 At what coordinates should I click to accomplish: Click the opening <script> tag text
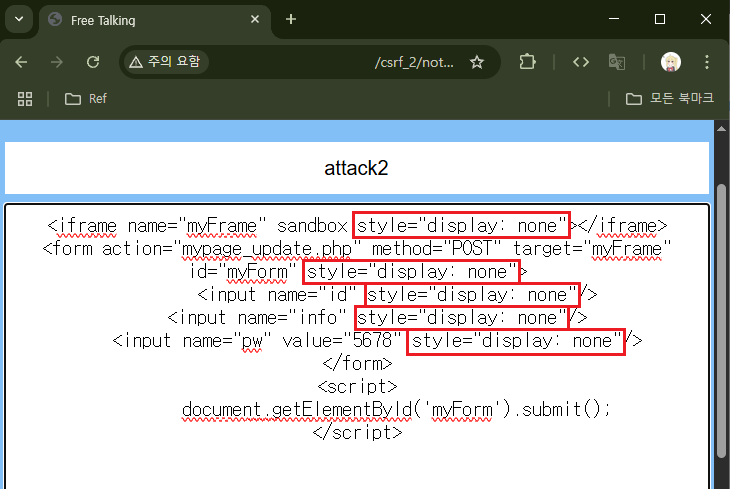tap(357, 387)
